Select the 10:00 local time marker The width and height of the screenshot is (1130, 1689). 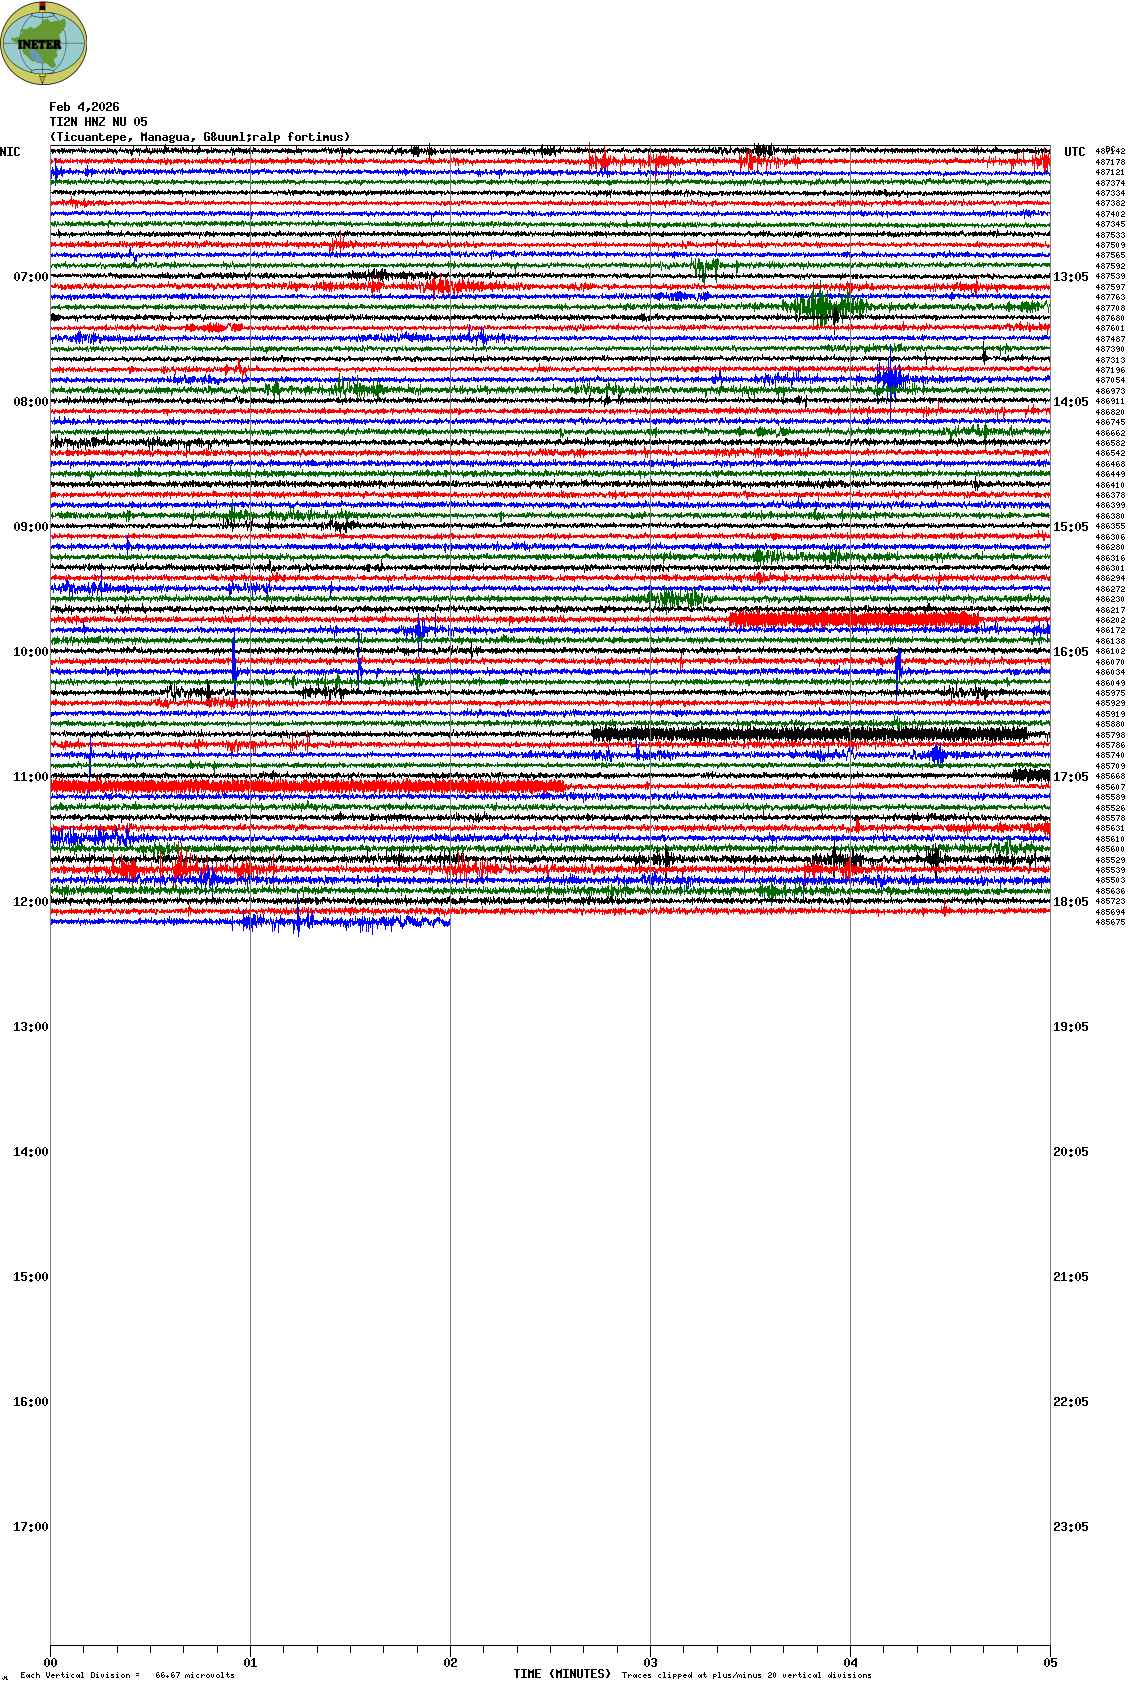pos(30,652)
